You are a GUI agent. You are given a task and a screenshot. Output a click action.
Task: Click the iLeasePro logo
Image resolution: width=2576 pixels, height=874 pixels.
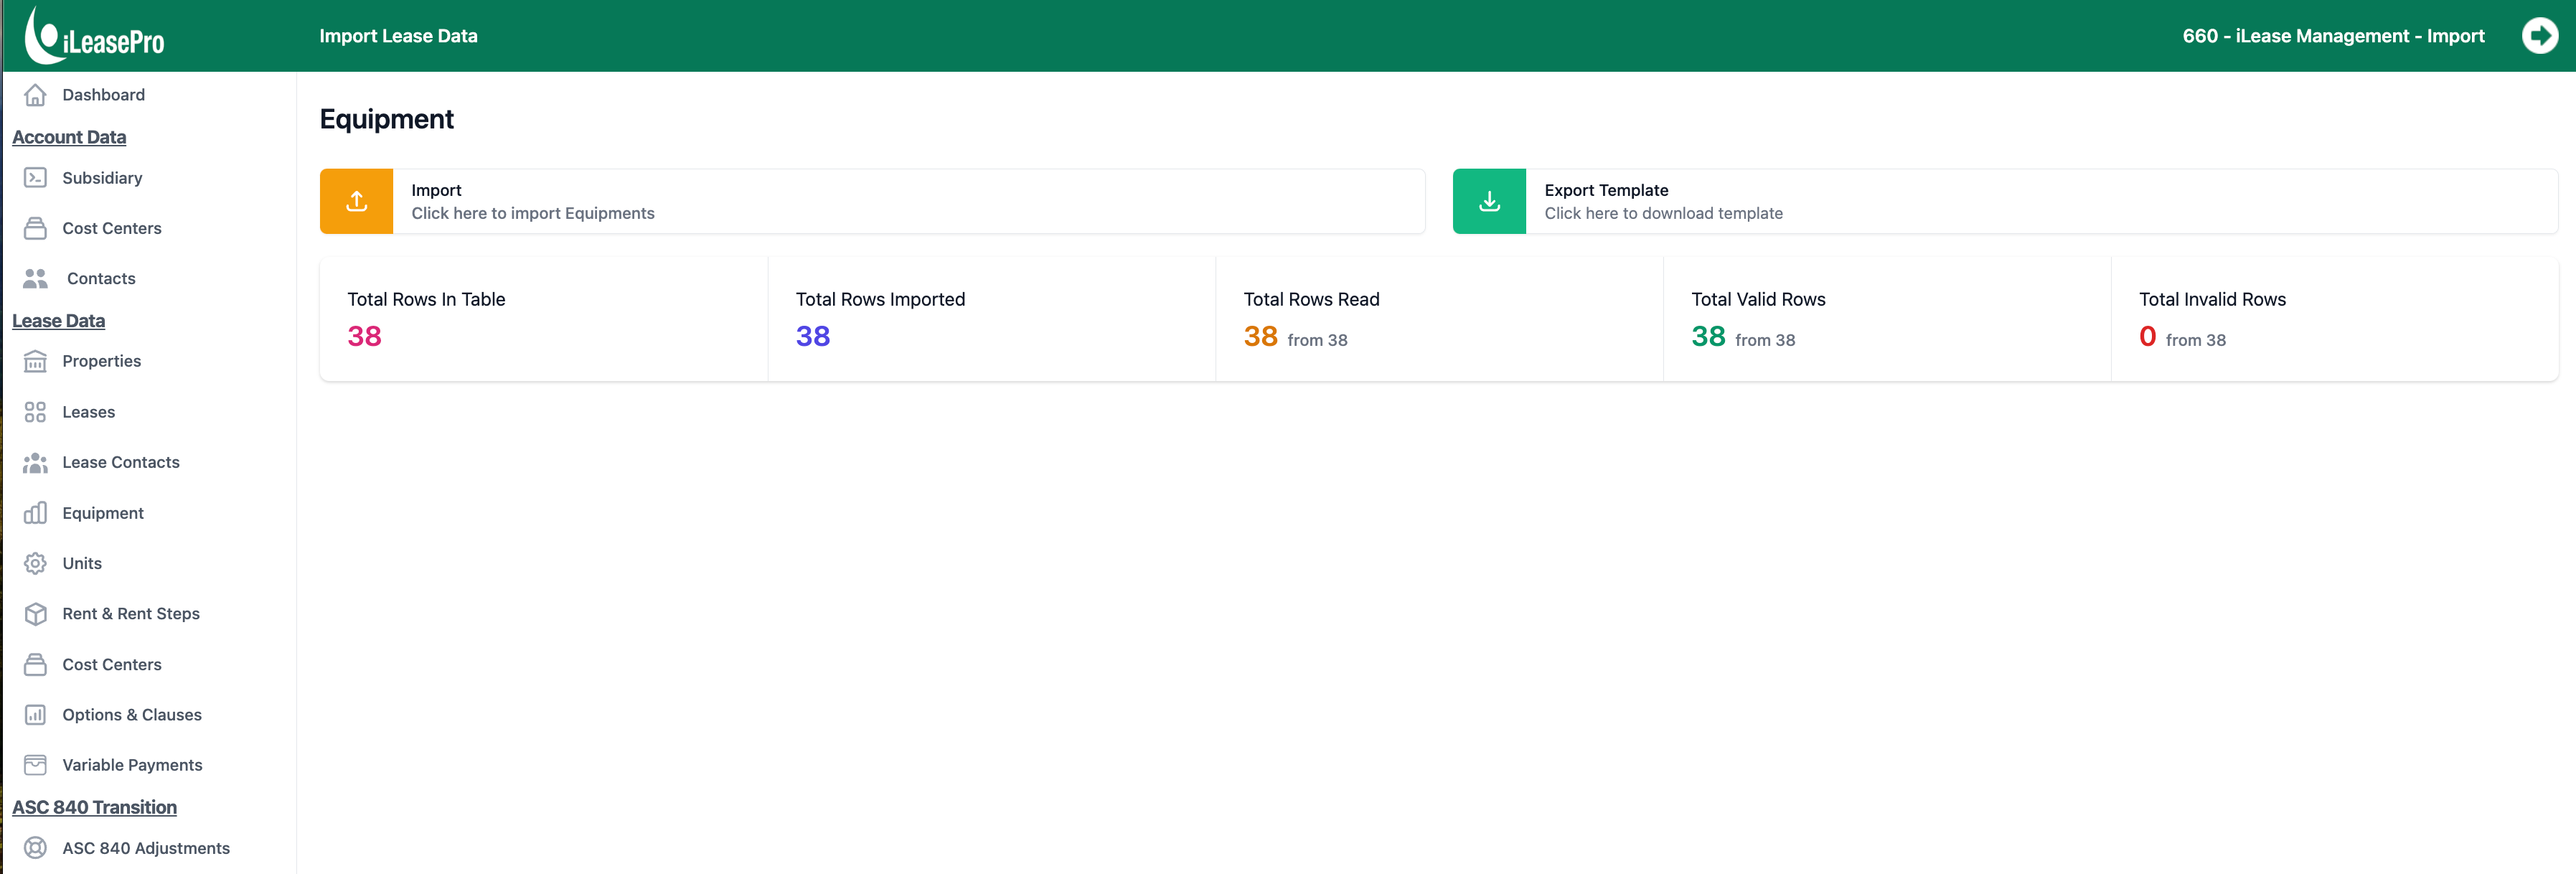tap(95, 36)
